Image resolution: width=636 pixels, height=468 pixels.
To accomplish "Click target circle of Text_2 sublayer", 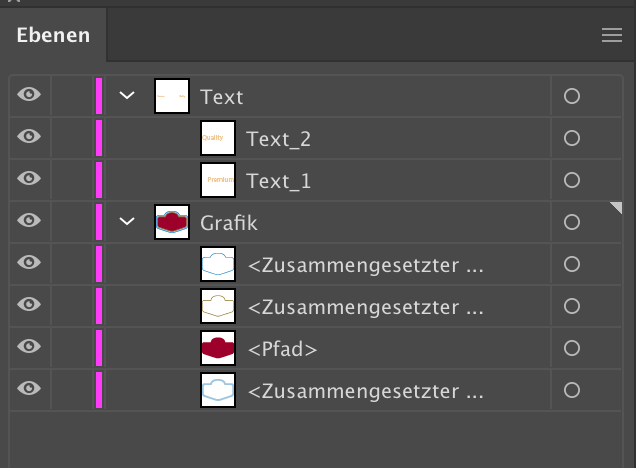I will pos(572,139).
